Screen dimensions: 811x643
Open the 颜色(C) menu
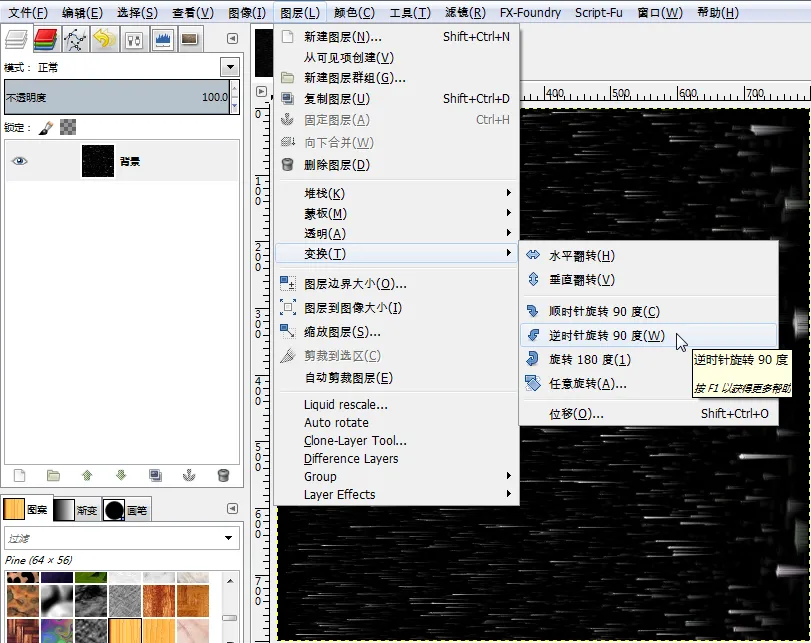click(x=354, y=12)
